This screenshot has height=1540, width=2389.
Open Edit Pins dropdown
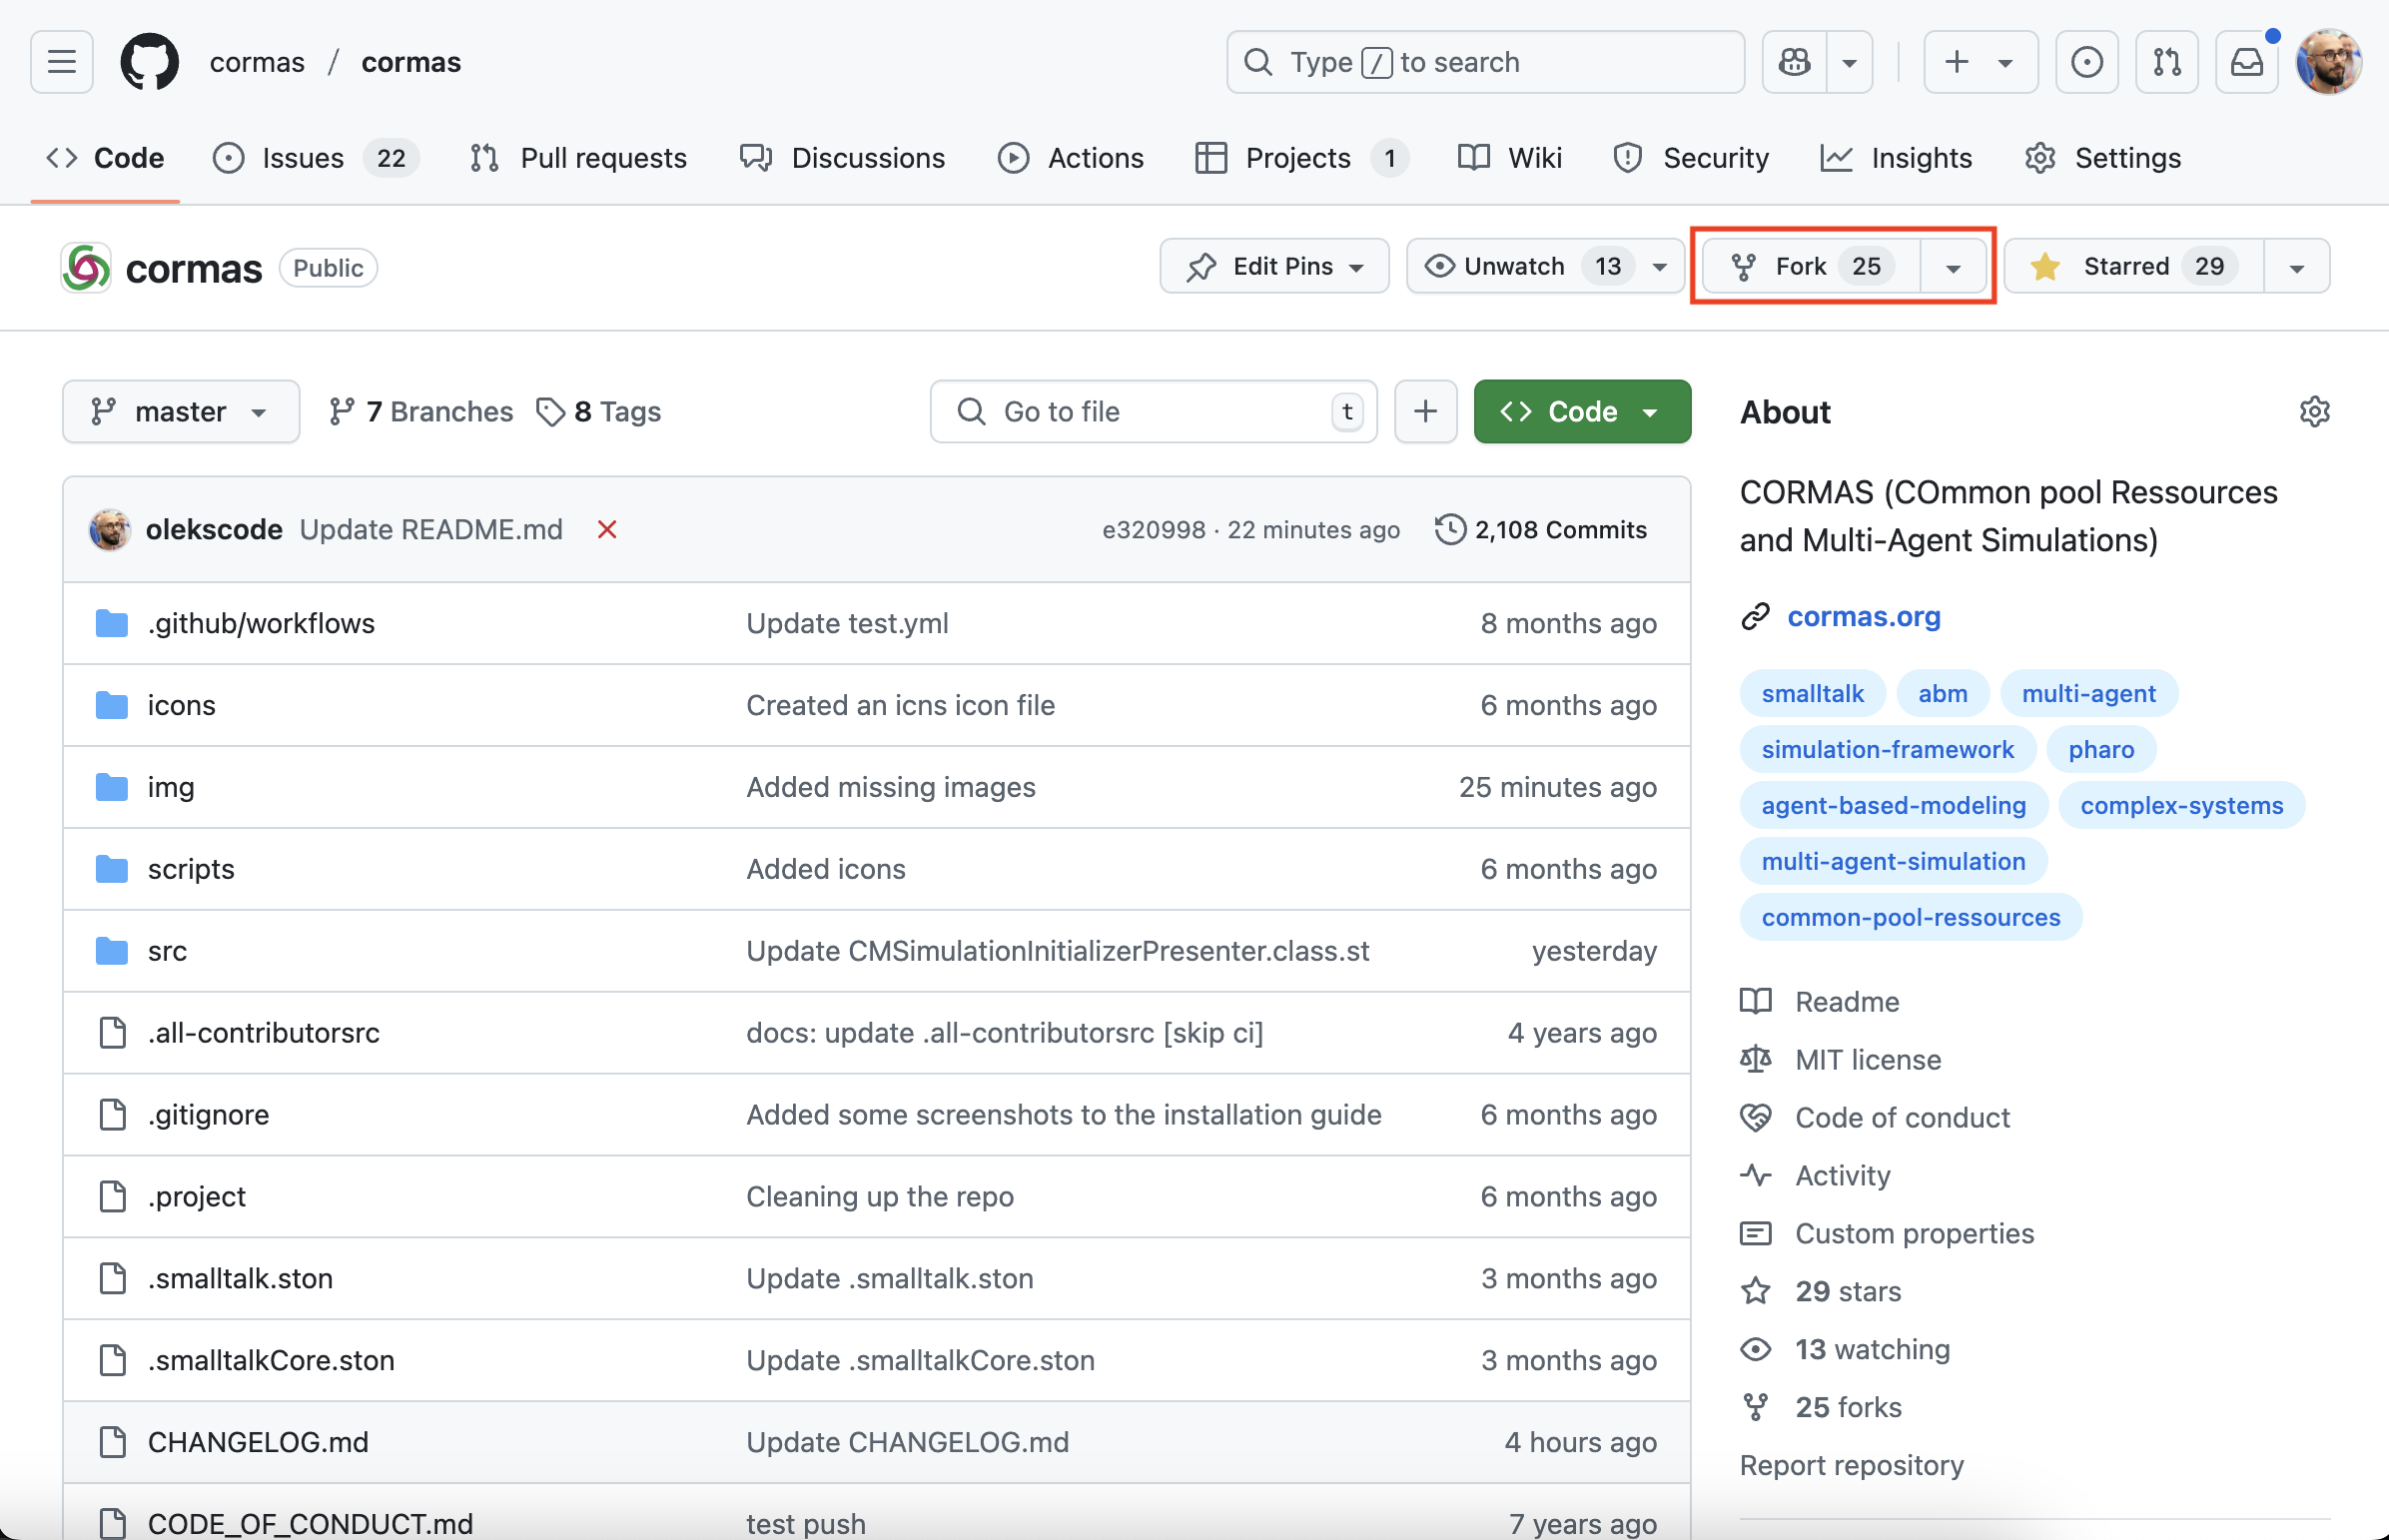click(1274, 266)
